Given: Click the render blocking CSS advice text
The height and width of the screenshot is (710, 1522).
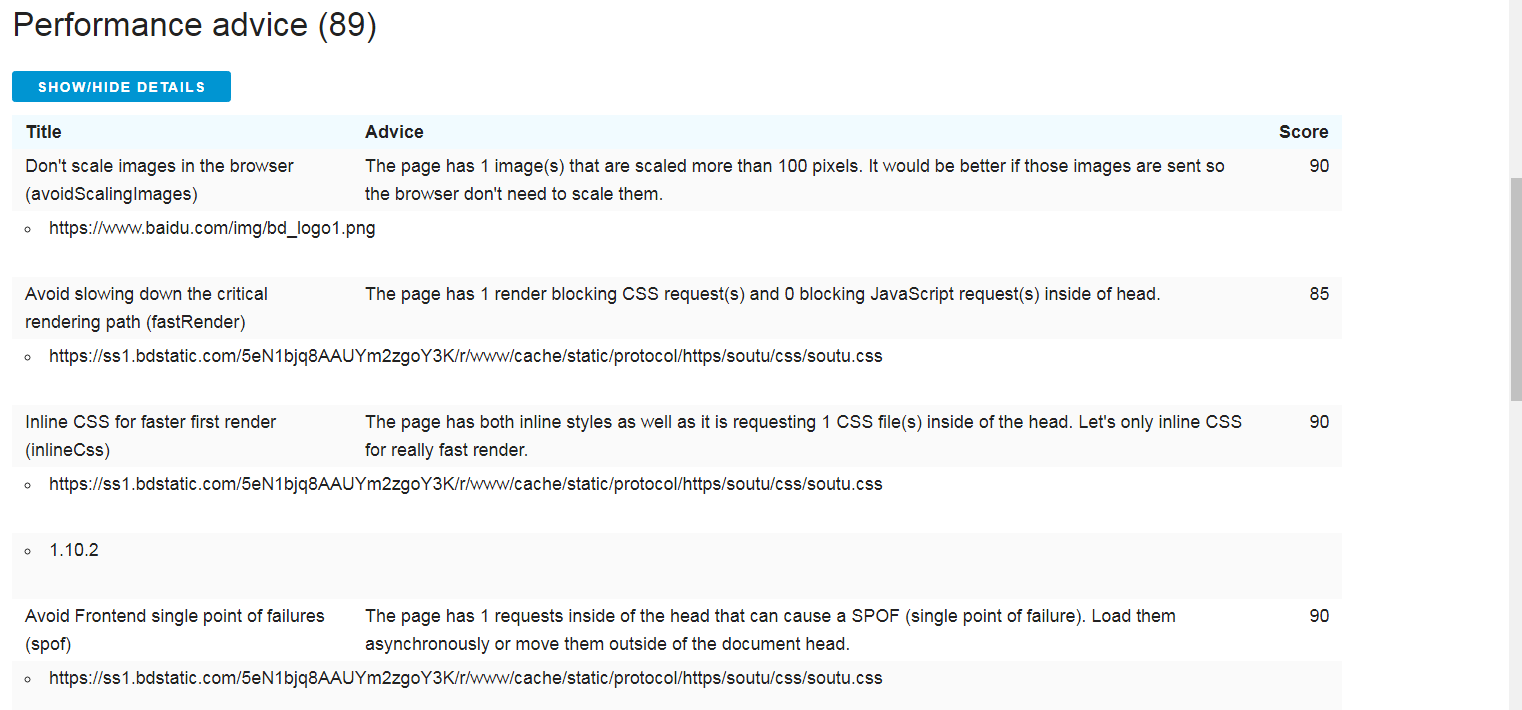Looking at the screenshot, I should 763,294.
